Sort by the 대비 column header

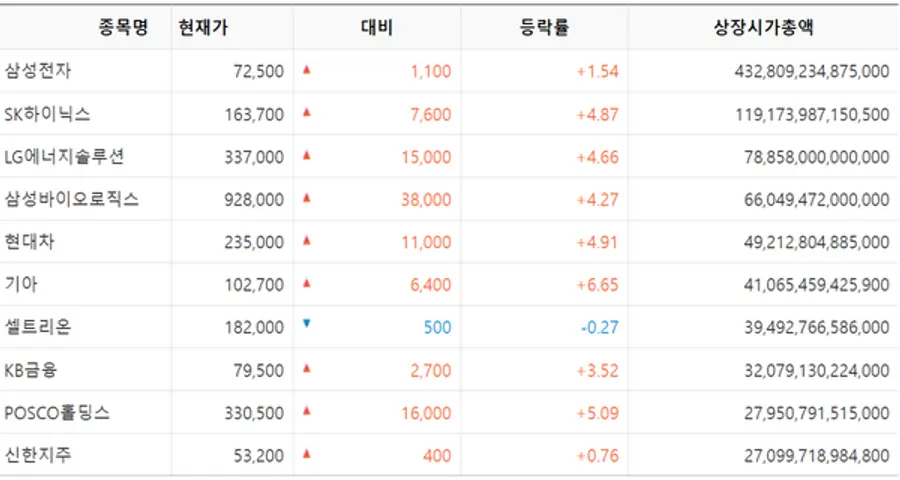click(377, 27)
